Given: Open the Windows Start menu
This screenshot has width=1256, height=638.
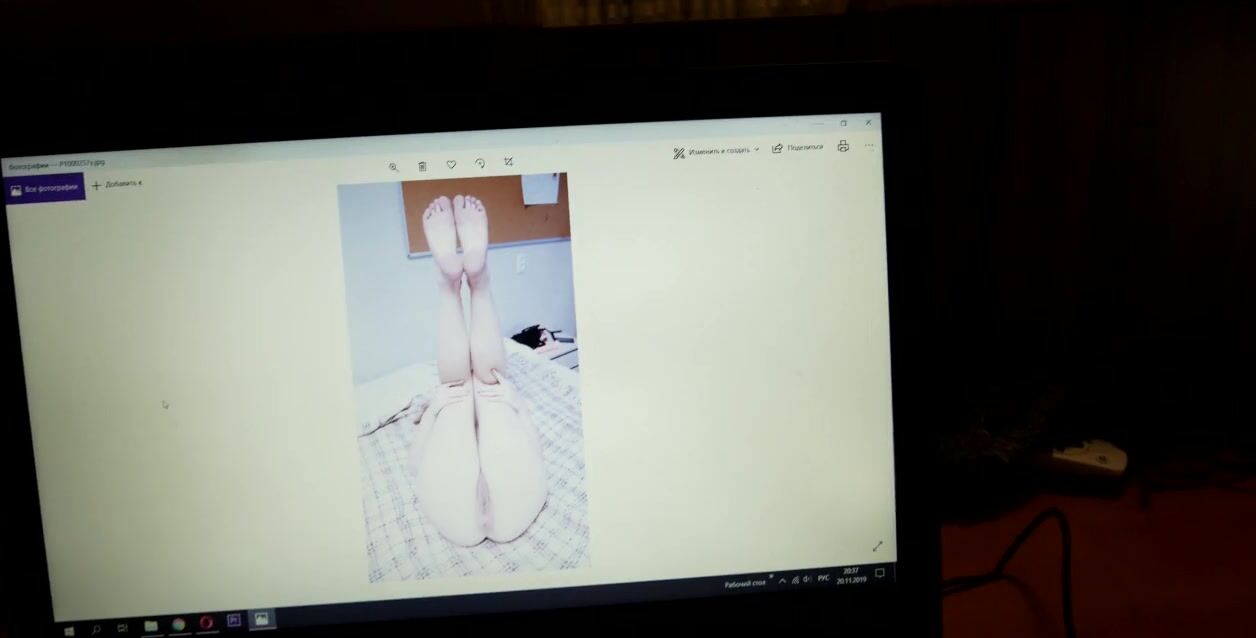Looking at the screenshot, I should (x=69, y=630).
